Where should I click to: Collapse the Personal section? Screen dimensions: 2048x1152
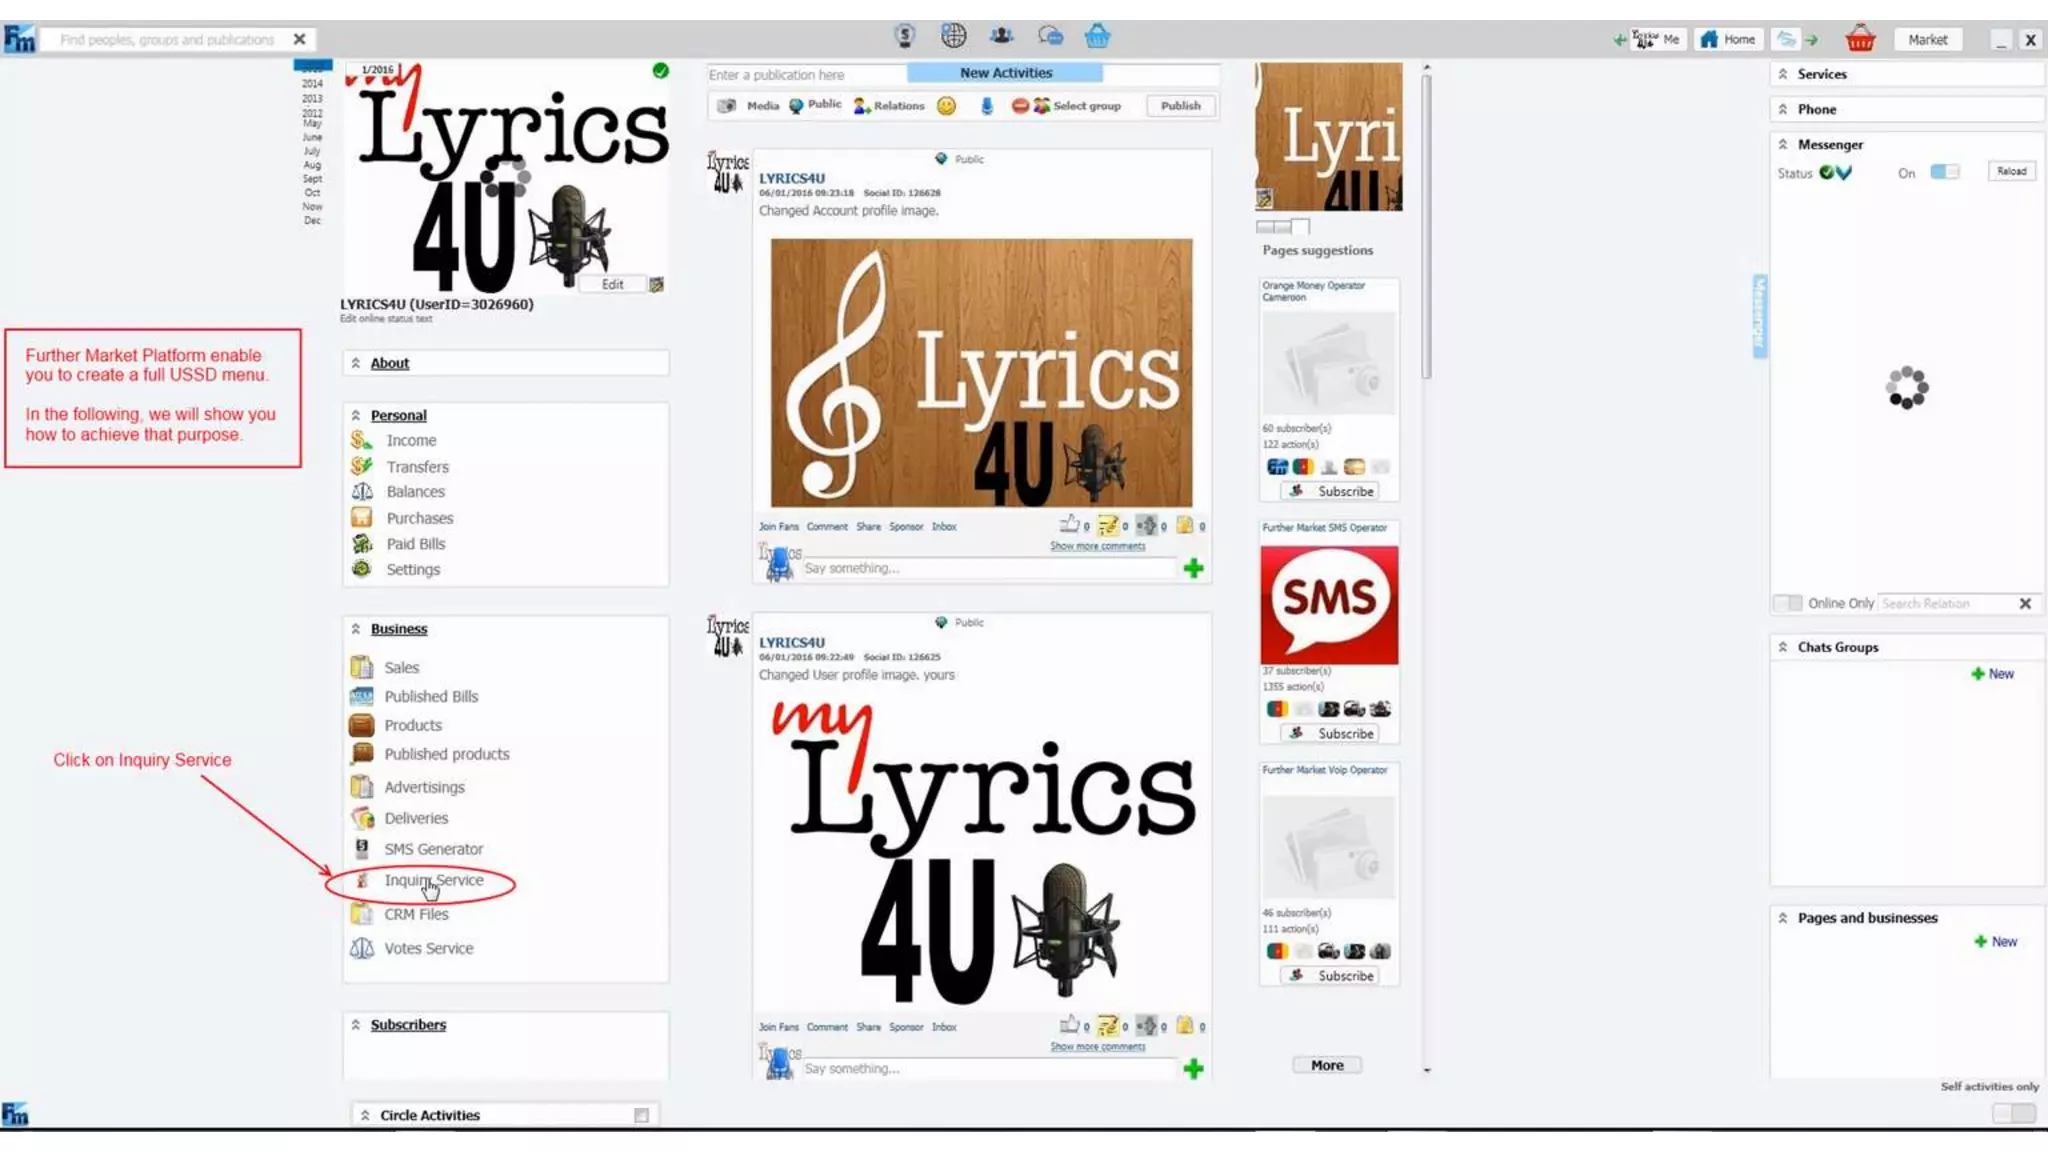click(x=355, y=415)
